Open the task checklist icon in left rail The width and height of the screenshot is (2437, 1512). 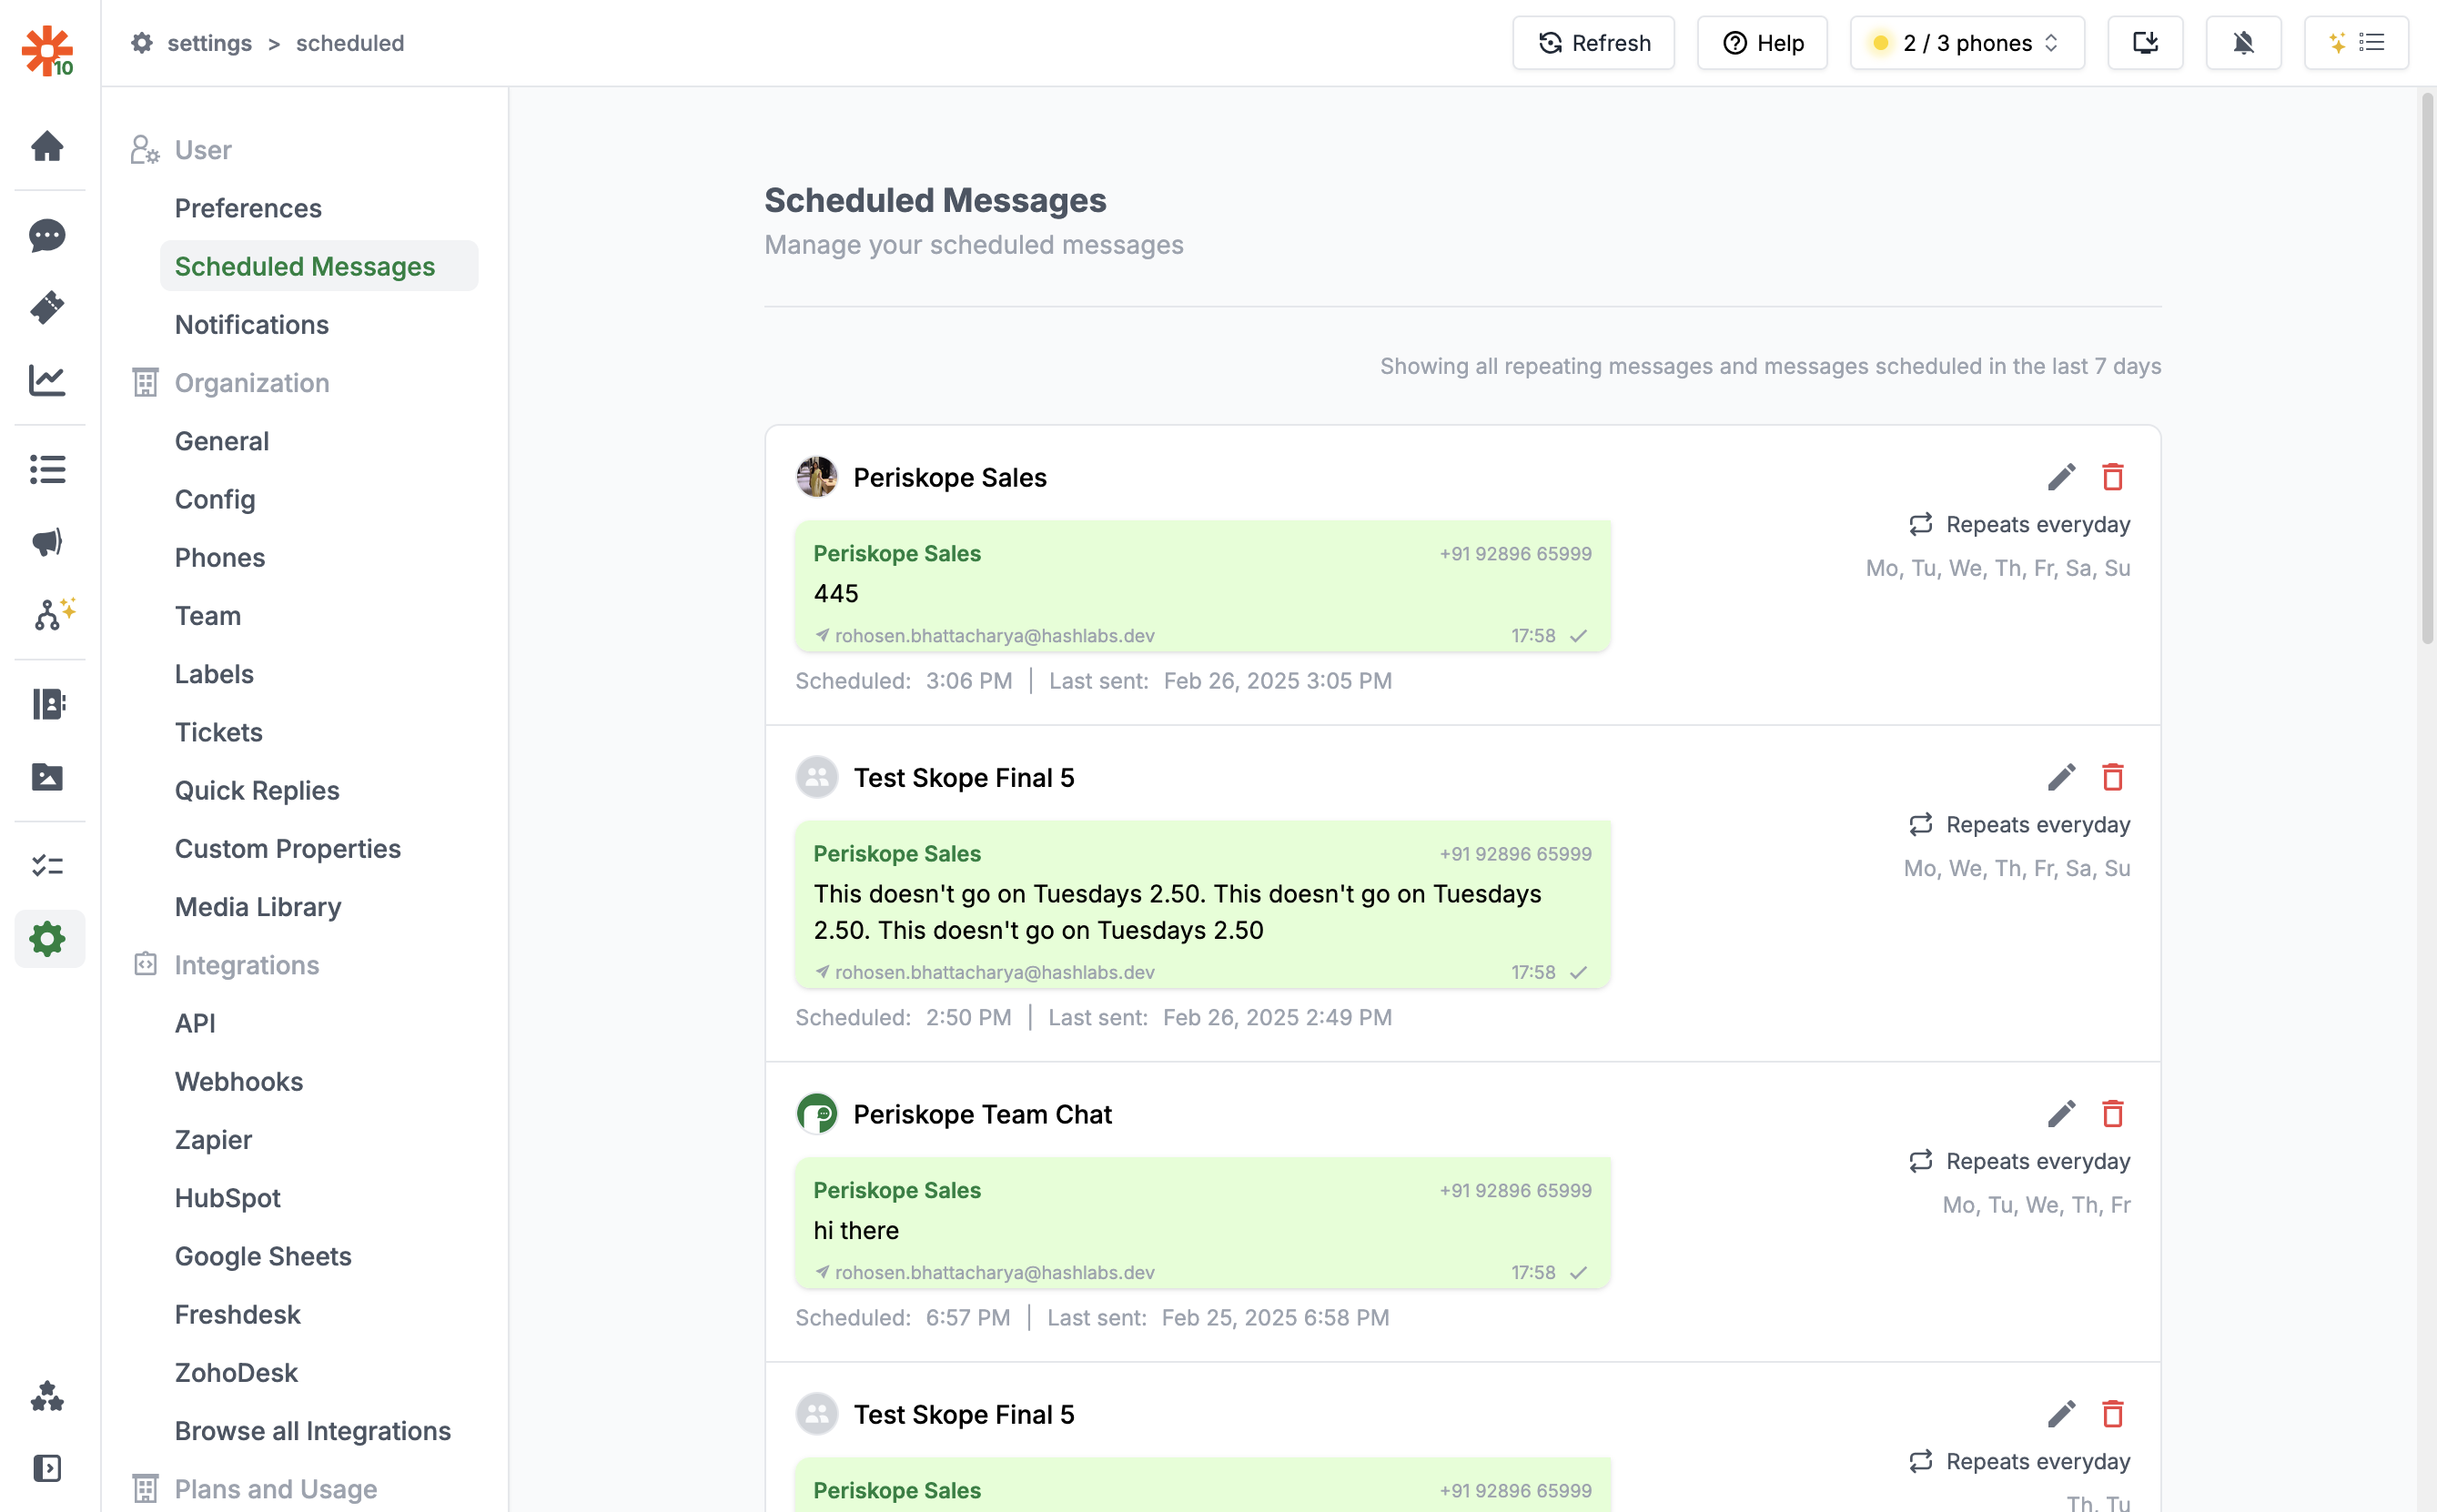(x=47, y=865)
